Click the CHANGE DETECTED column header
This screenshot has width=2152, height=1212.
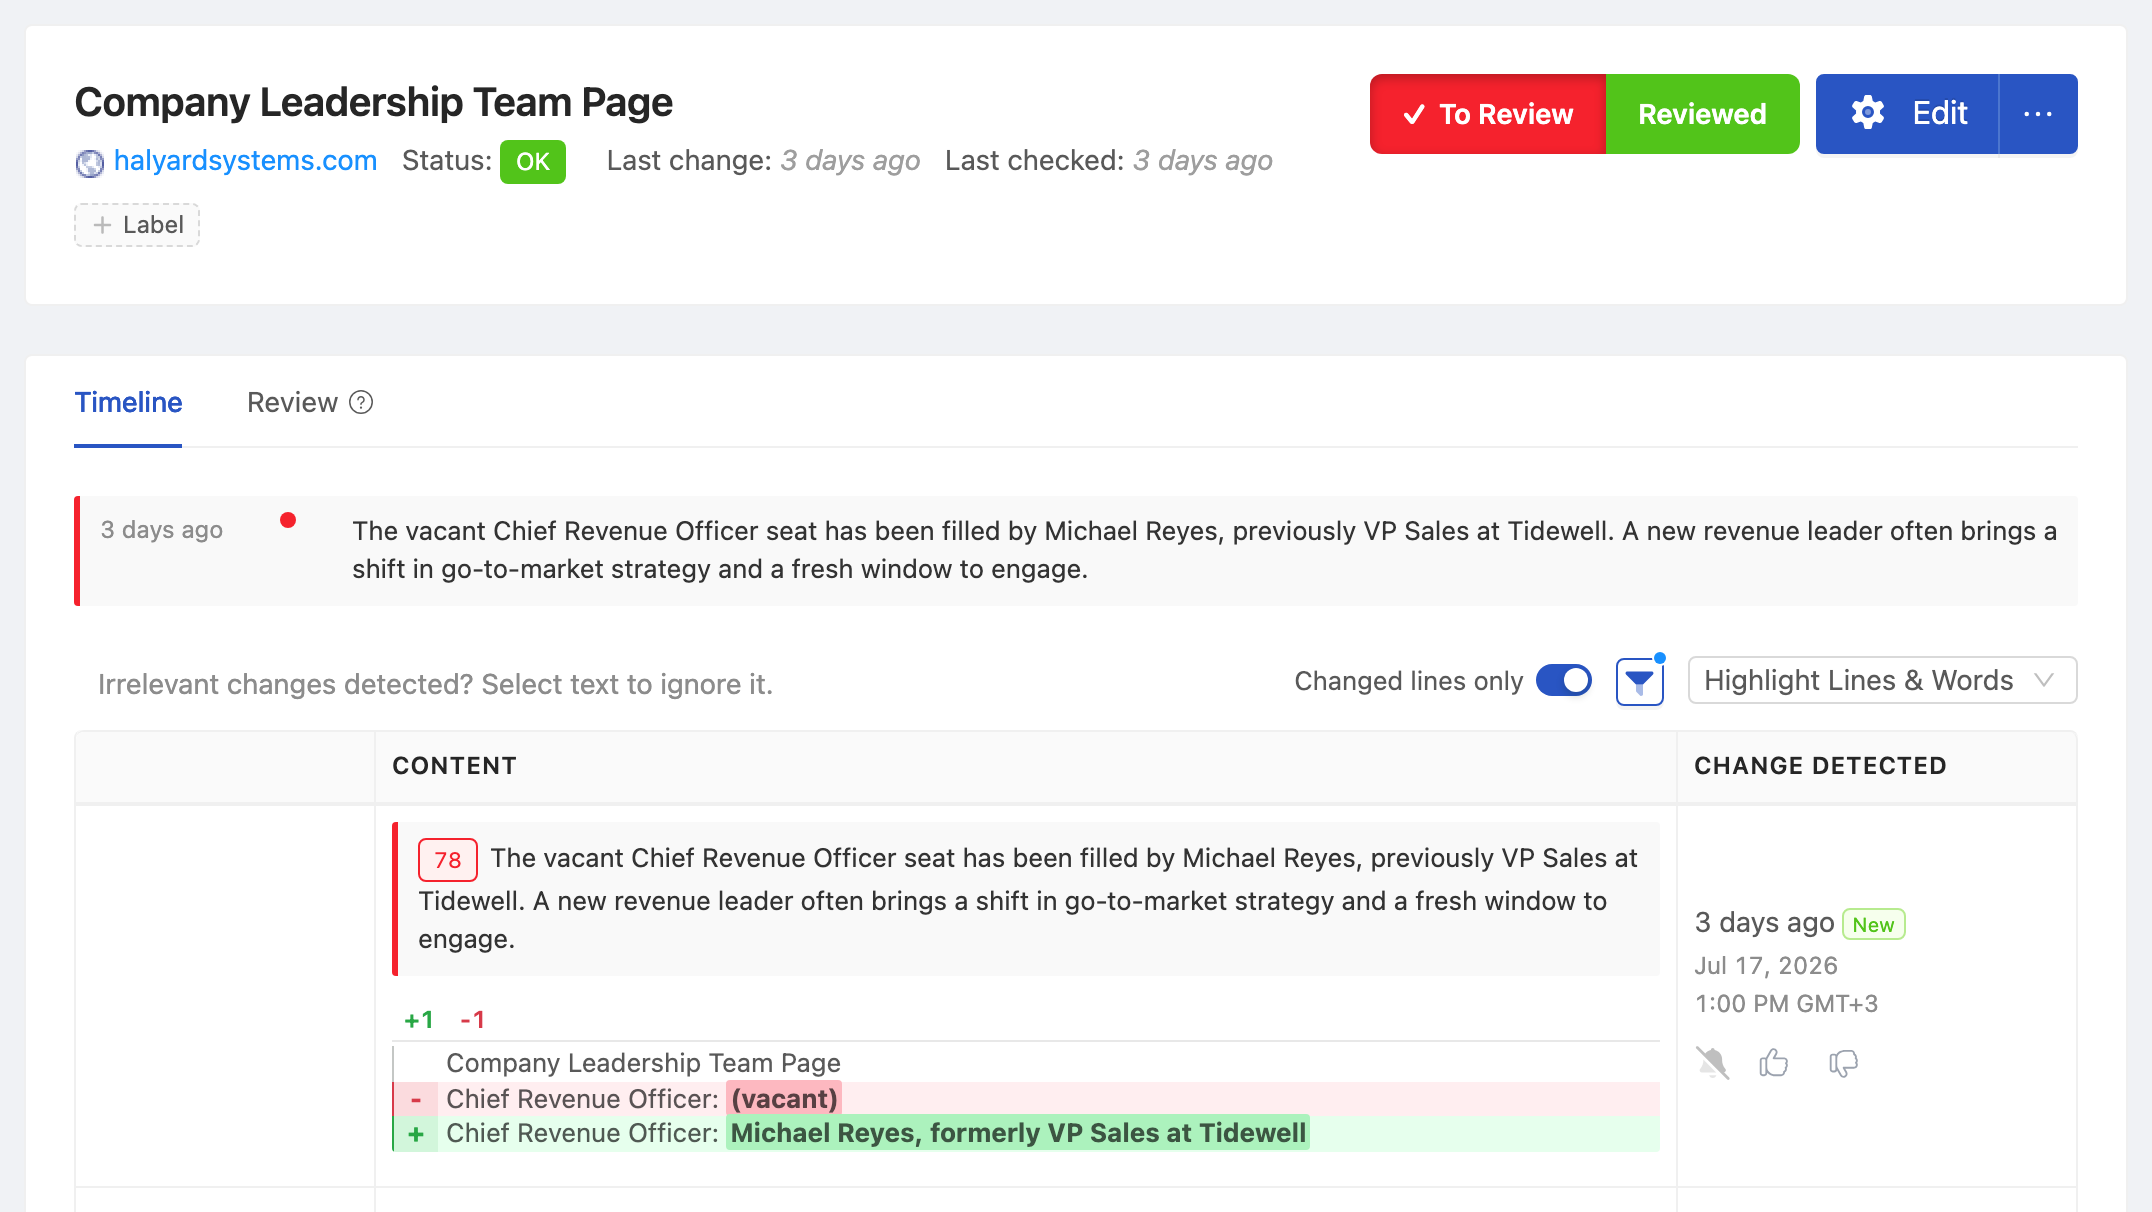click(1820, 766)
